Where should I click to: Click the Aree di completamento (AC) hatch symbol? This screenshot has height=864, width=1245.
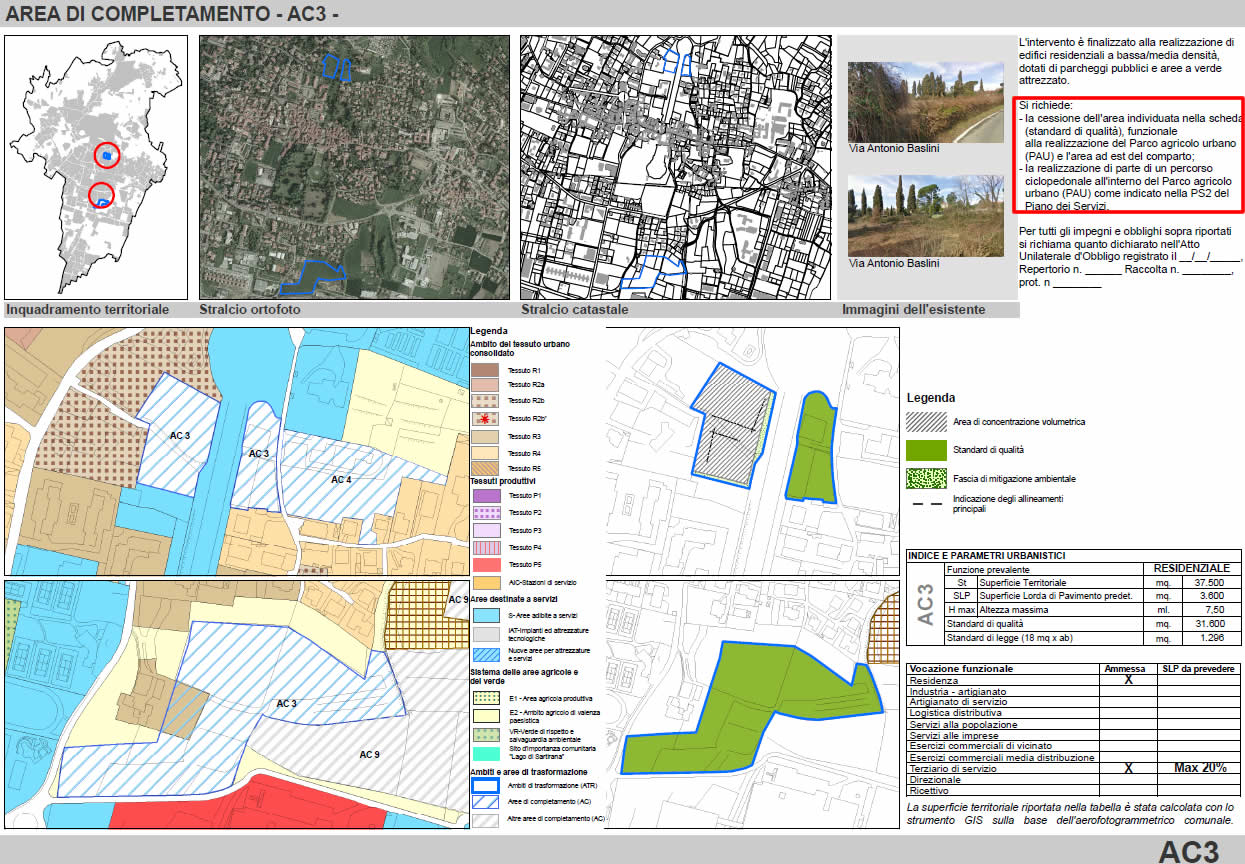click(x=485, y=802)
